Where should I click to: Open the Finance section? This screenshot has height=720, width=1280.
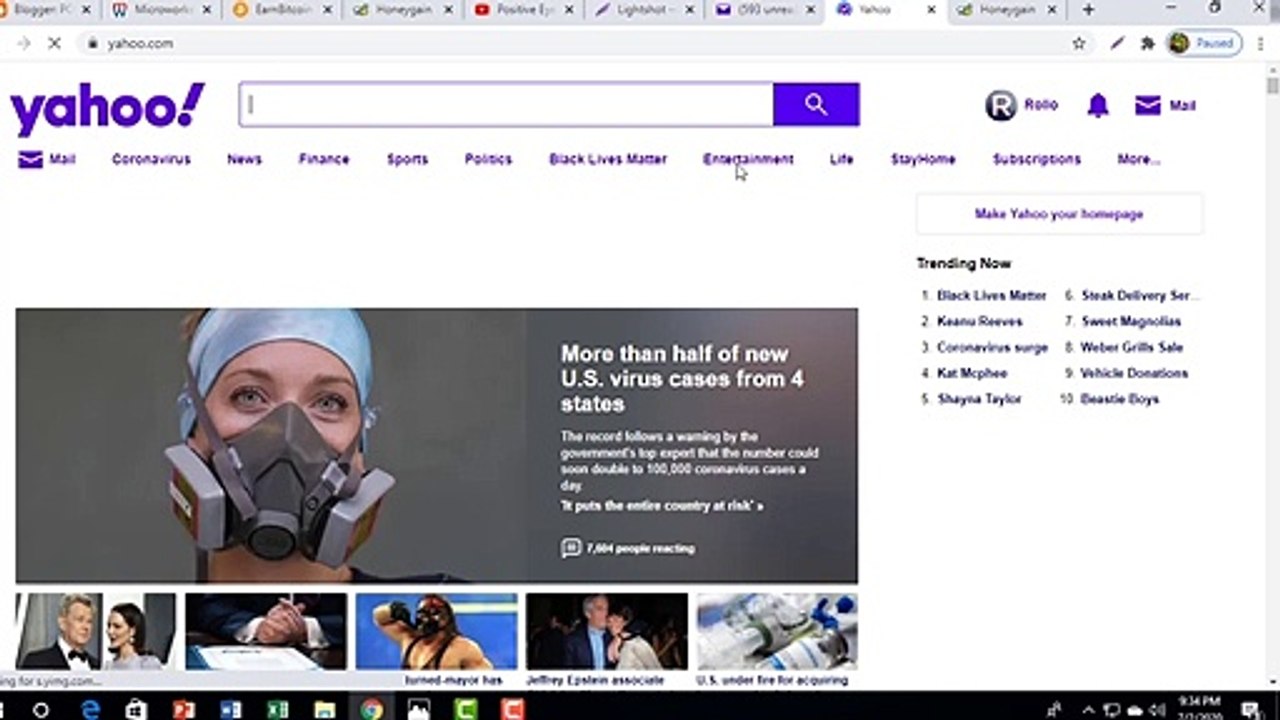coord(324,159)
